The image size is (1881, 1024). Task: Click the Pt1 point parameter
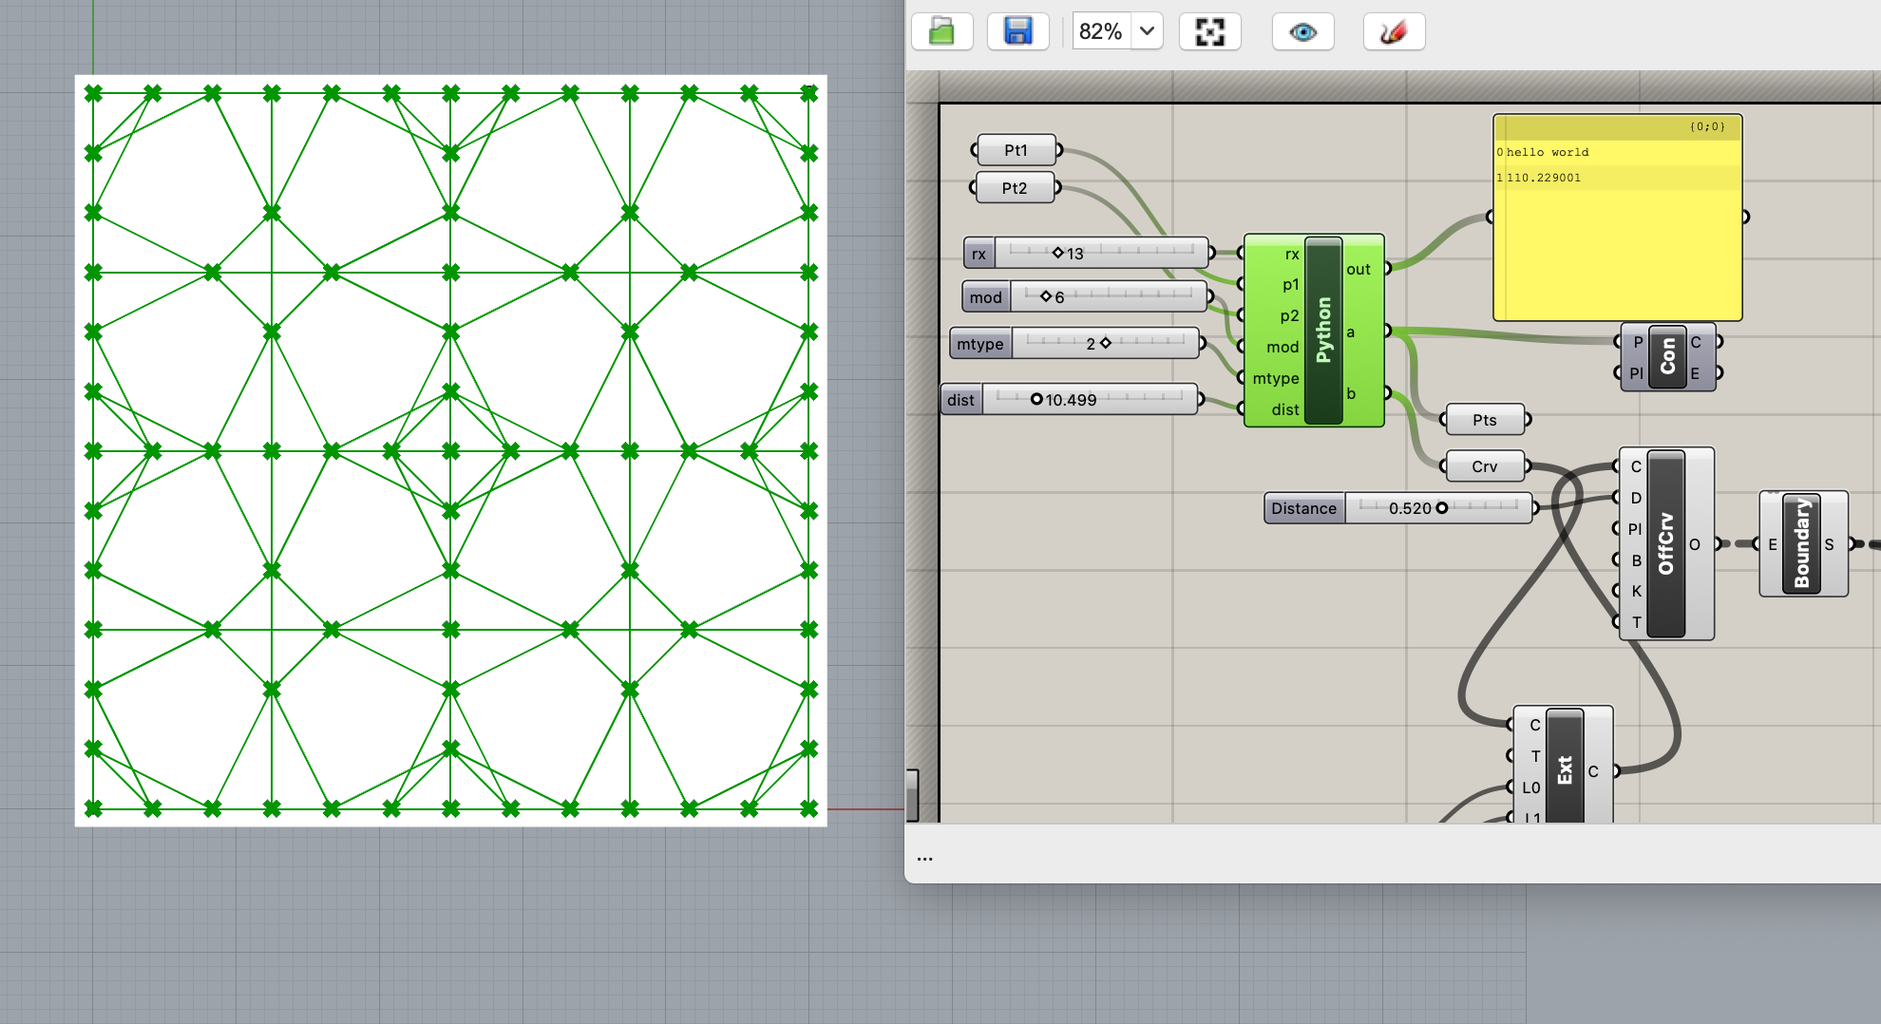[x=1015, y=149]
